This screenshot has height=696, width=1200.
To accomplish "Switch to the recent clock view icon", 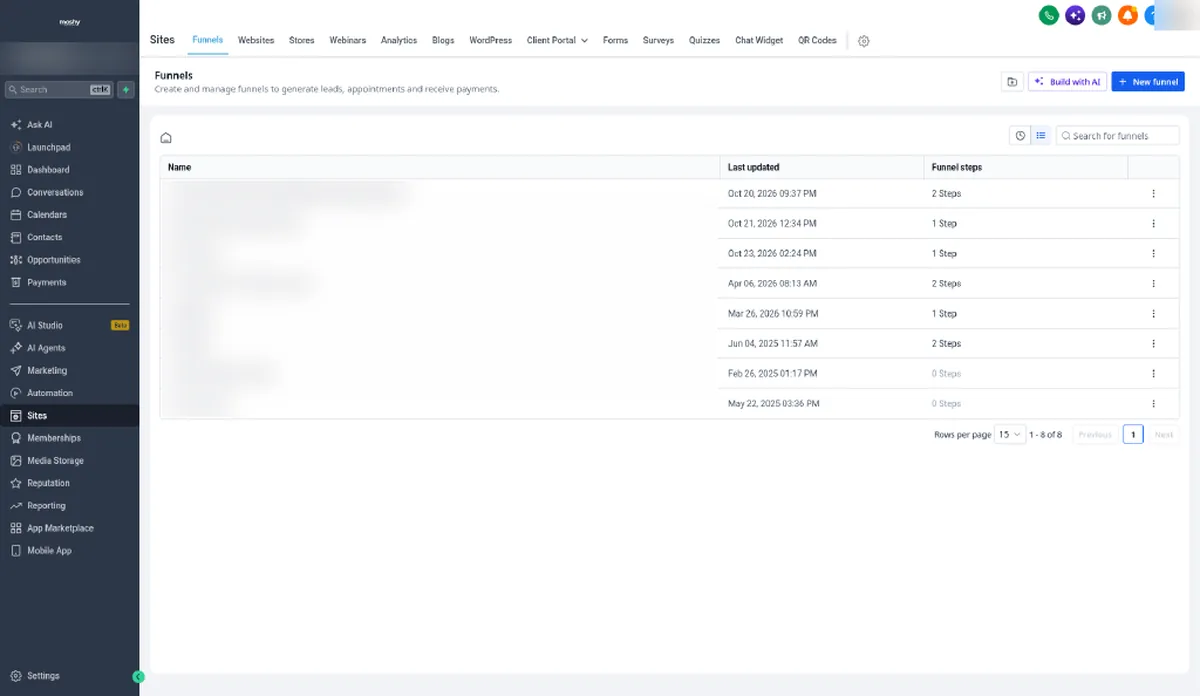I will tap(1020, 136).
